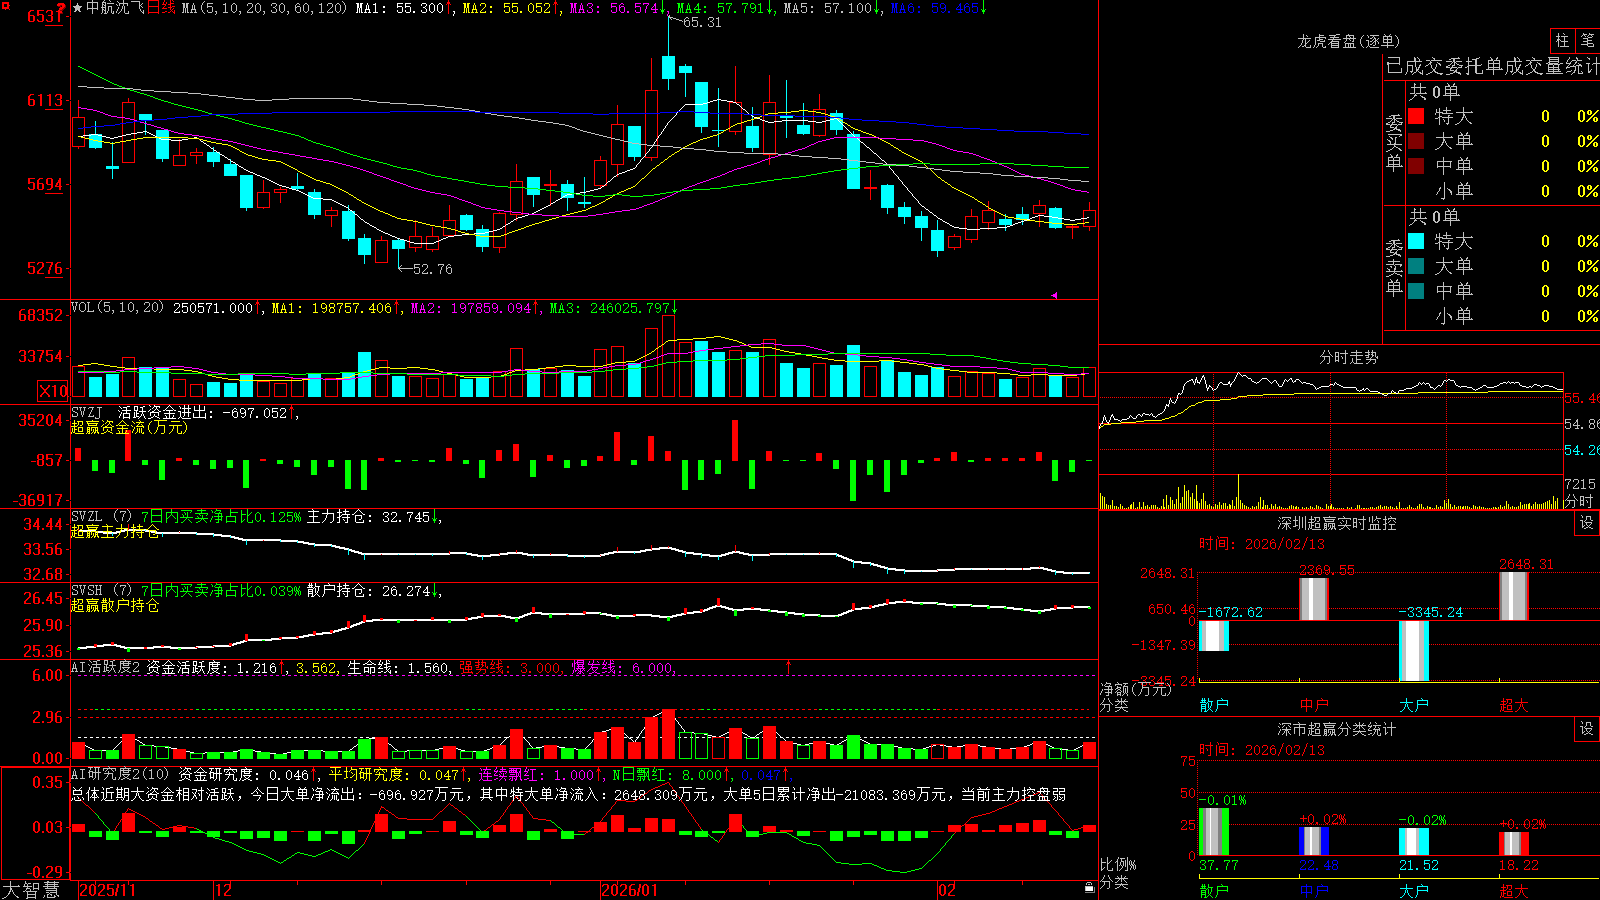The height and width of the screenshot is (900, 1600).
Task: Click the 大户 -3345.24 bar in 实时监控
Action: pos(1414,651)
